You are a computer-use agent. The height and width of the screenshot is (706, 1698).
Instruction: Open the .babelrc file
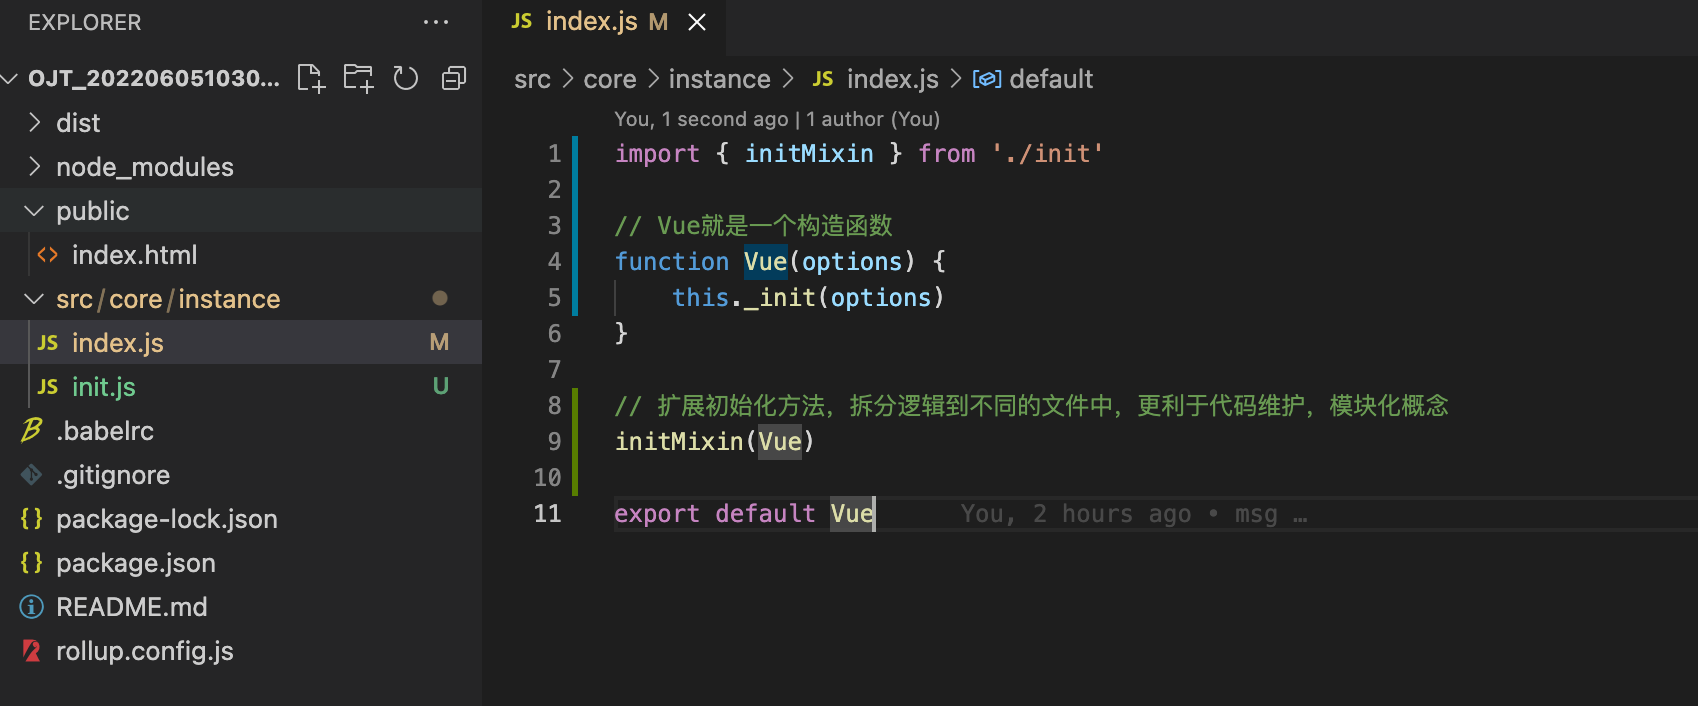[105, 431]
